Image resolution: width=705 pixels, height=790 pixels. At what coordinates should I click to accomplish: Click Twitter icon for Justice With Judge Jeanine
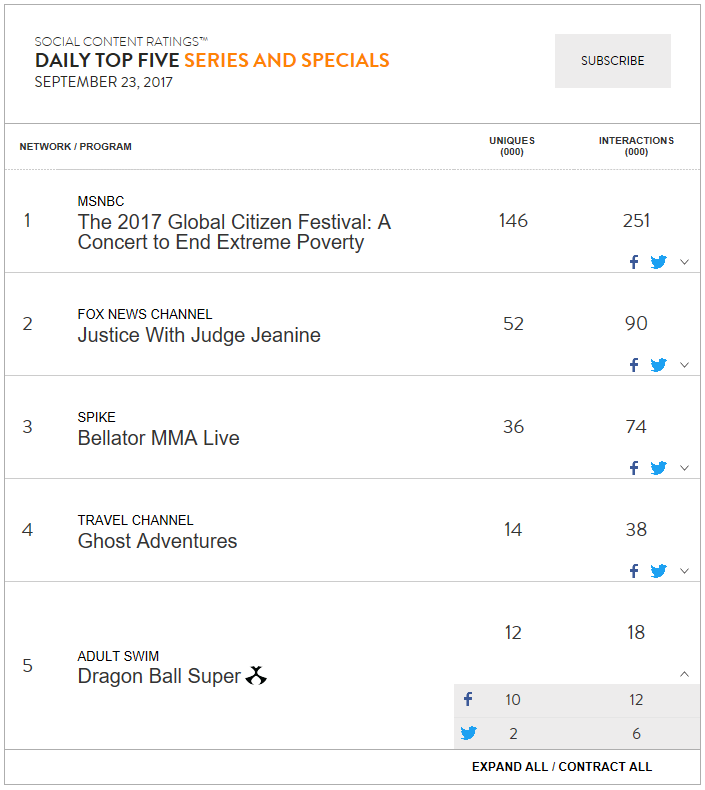tap(658, 365)
